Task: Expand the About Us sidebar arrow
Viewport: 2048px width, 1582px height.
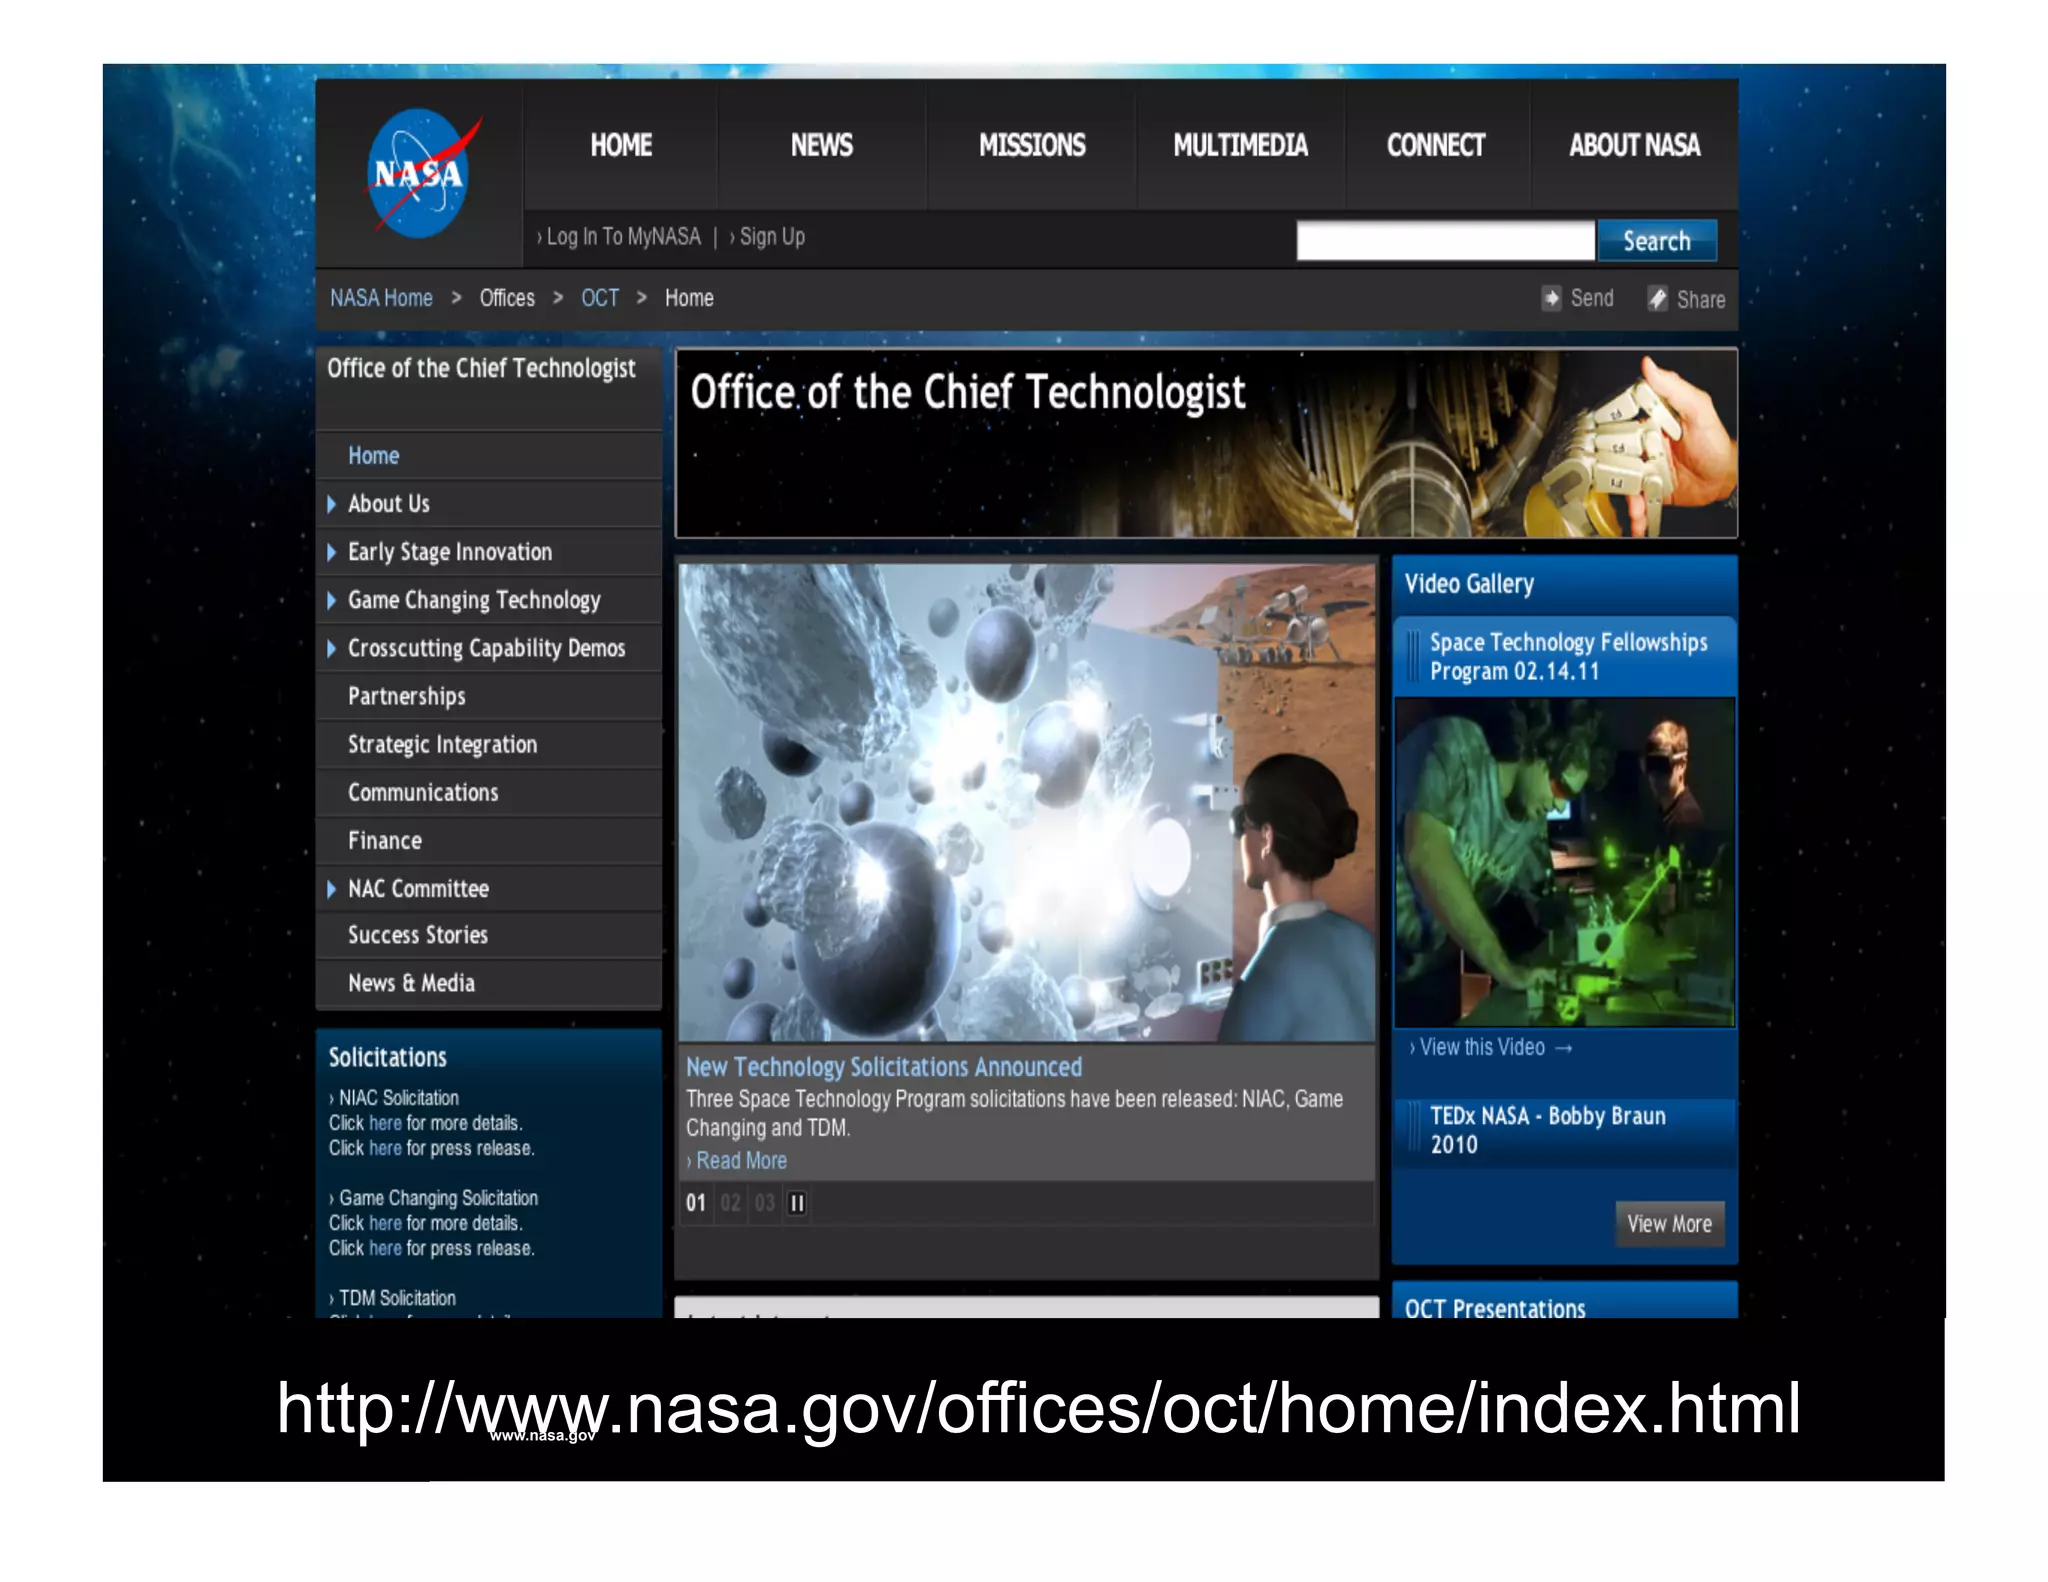Action: click(331, 504)
